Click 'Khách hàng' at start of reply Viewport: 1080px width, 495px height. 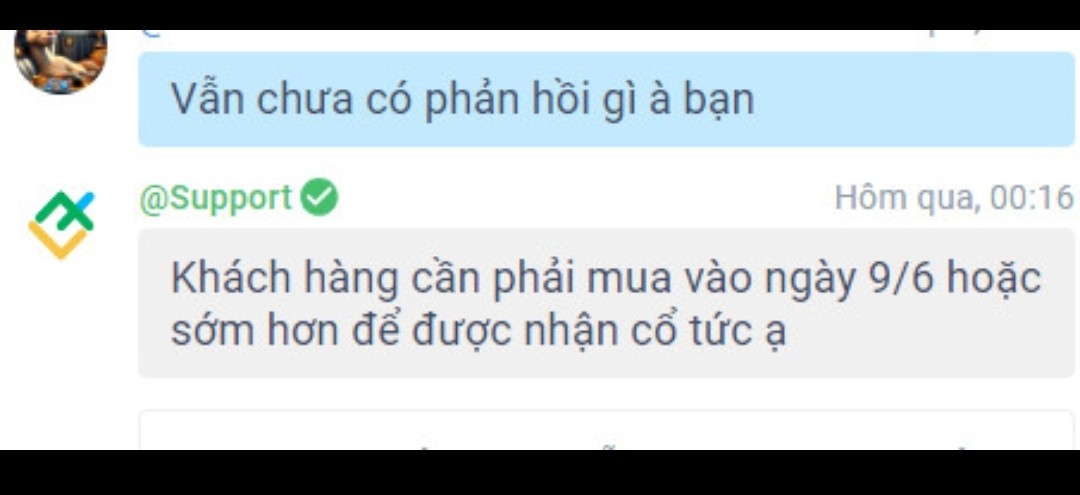[x=285, y=279]
